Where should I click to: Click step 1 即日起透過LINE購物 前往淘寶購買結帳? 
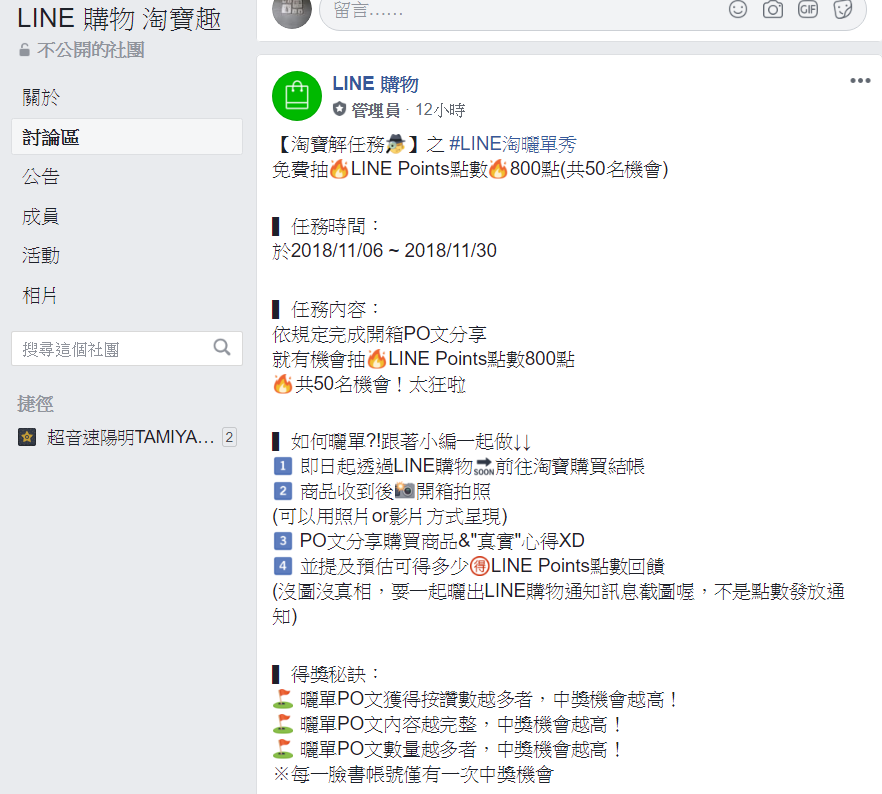pyautogui.click(x=472, y=466)
